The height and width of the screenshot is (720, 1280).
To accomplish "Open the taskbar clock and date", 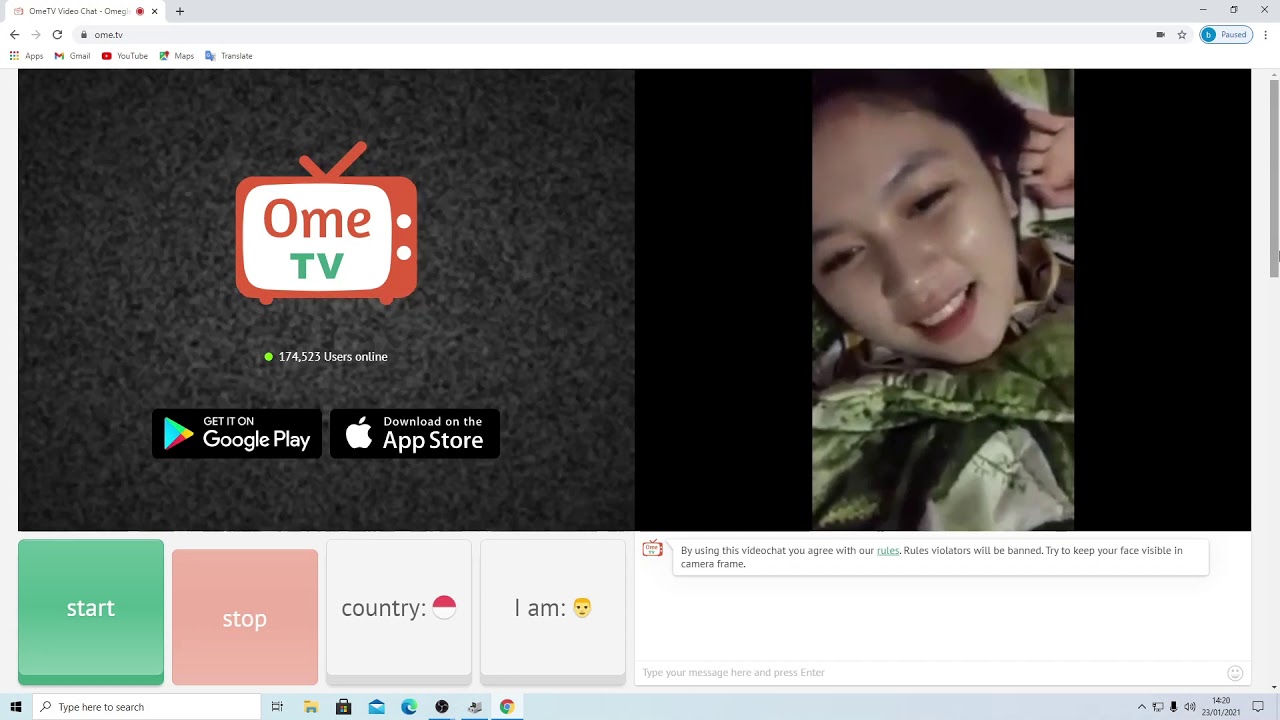I will [x=1221, y=707].
